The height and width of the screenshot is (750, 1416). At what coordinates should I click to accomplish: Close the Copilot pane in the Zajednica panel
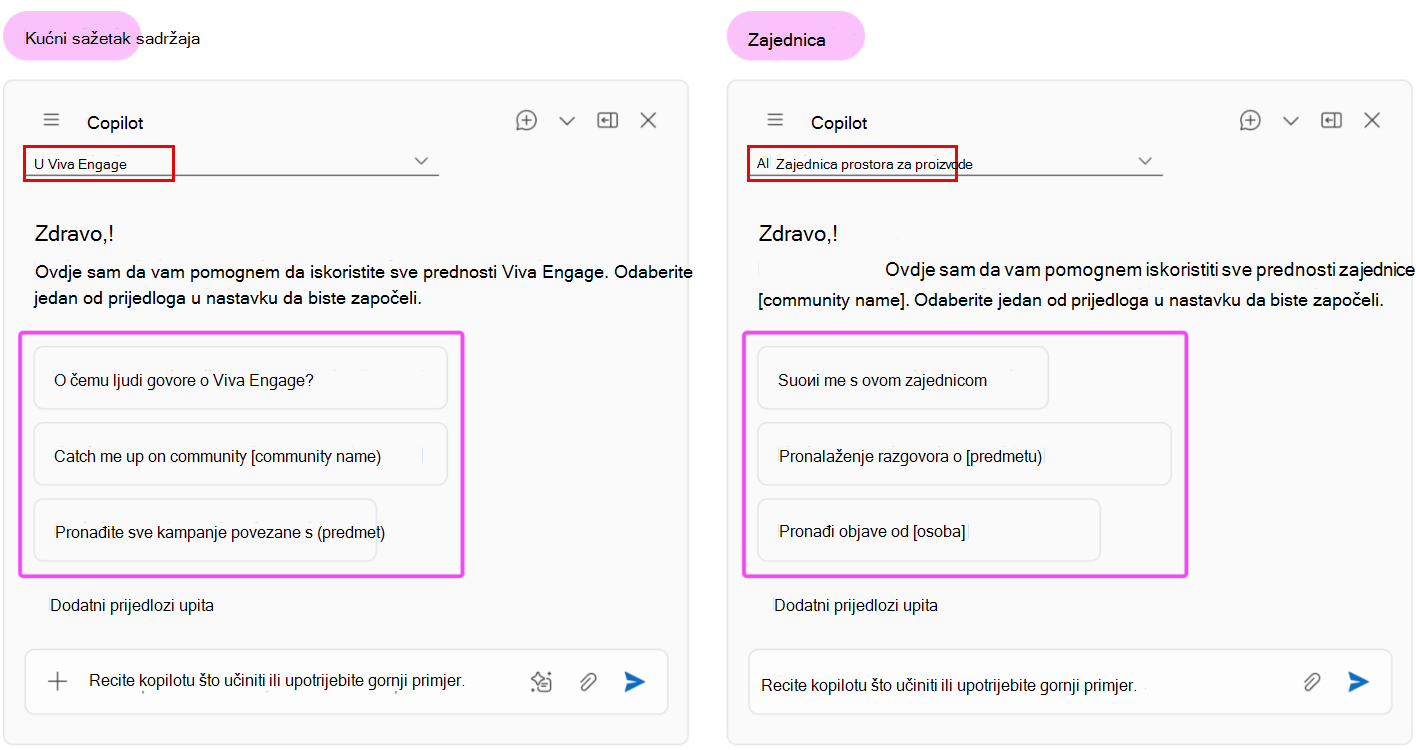[x=1372, y=121]
